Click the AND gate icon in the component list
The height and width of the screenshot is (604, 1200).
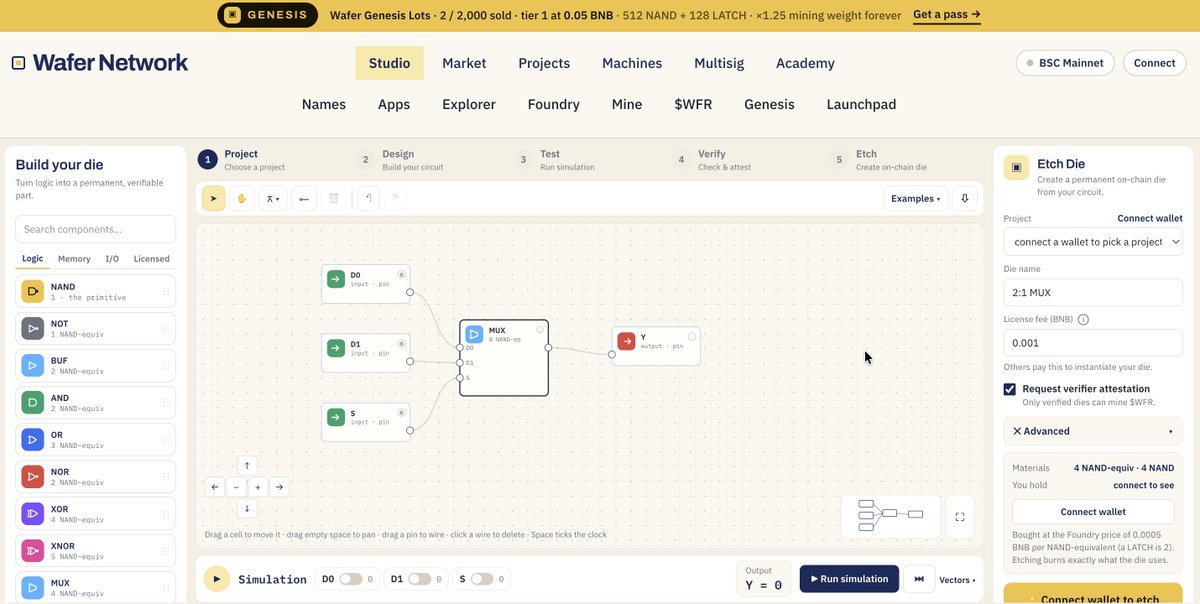[33, 403]
